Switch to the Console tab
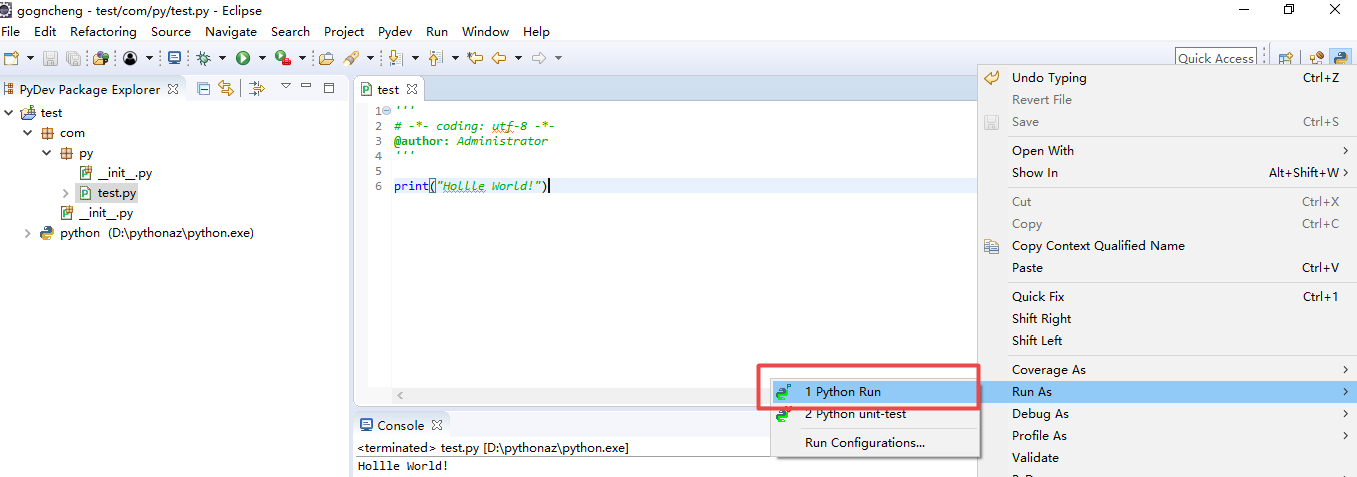The image size is (1357, 477). click(x=400, y=425)
